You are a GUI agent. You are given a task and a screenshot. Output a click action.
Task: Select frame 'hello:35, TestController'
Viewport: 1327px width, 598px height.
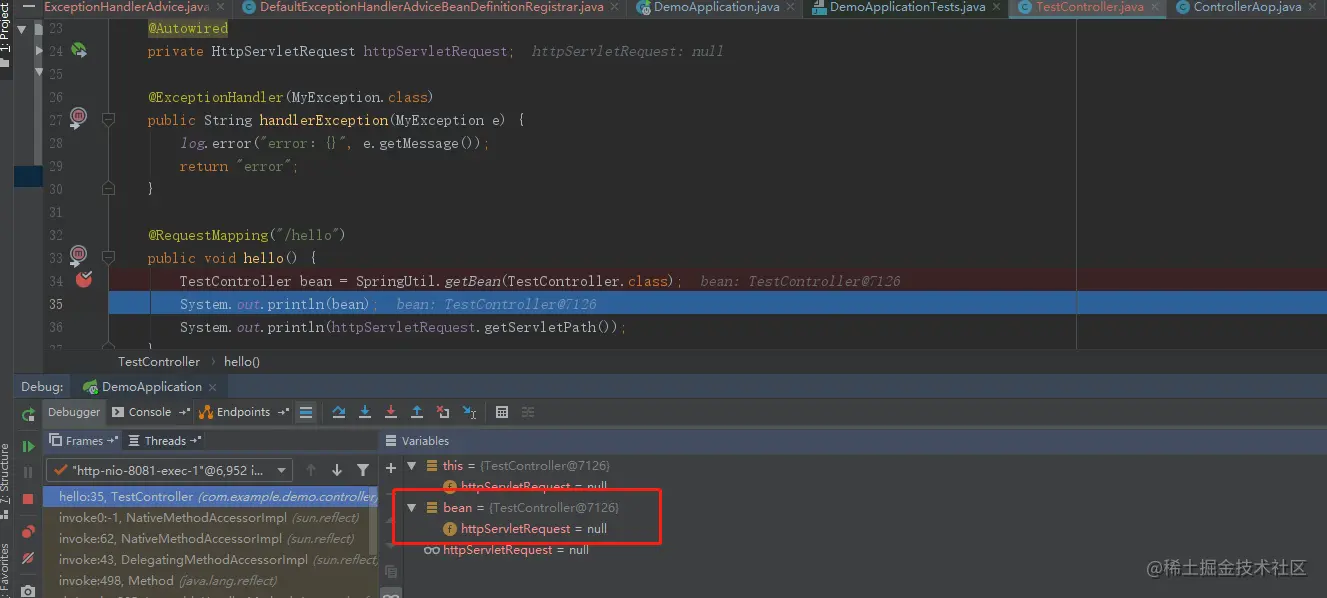coord(211,496)
